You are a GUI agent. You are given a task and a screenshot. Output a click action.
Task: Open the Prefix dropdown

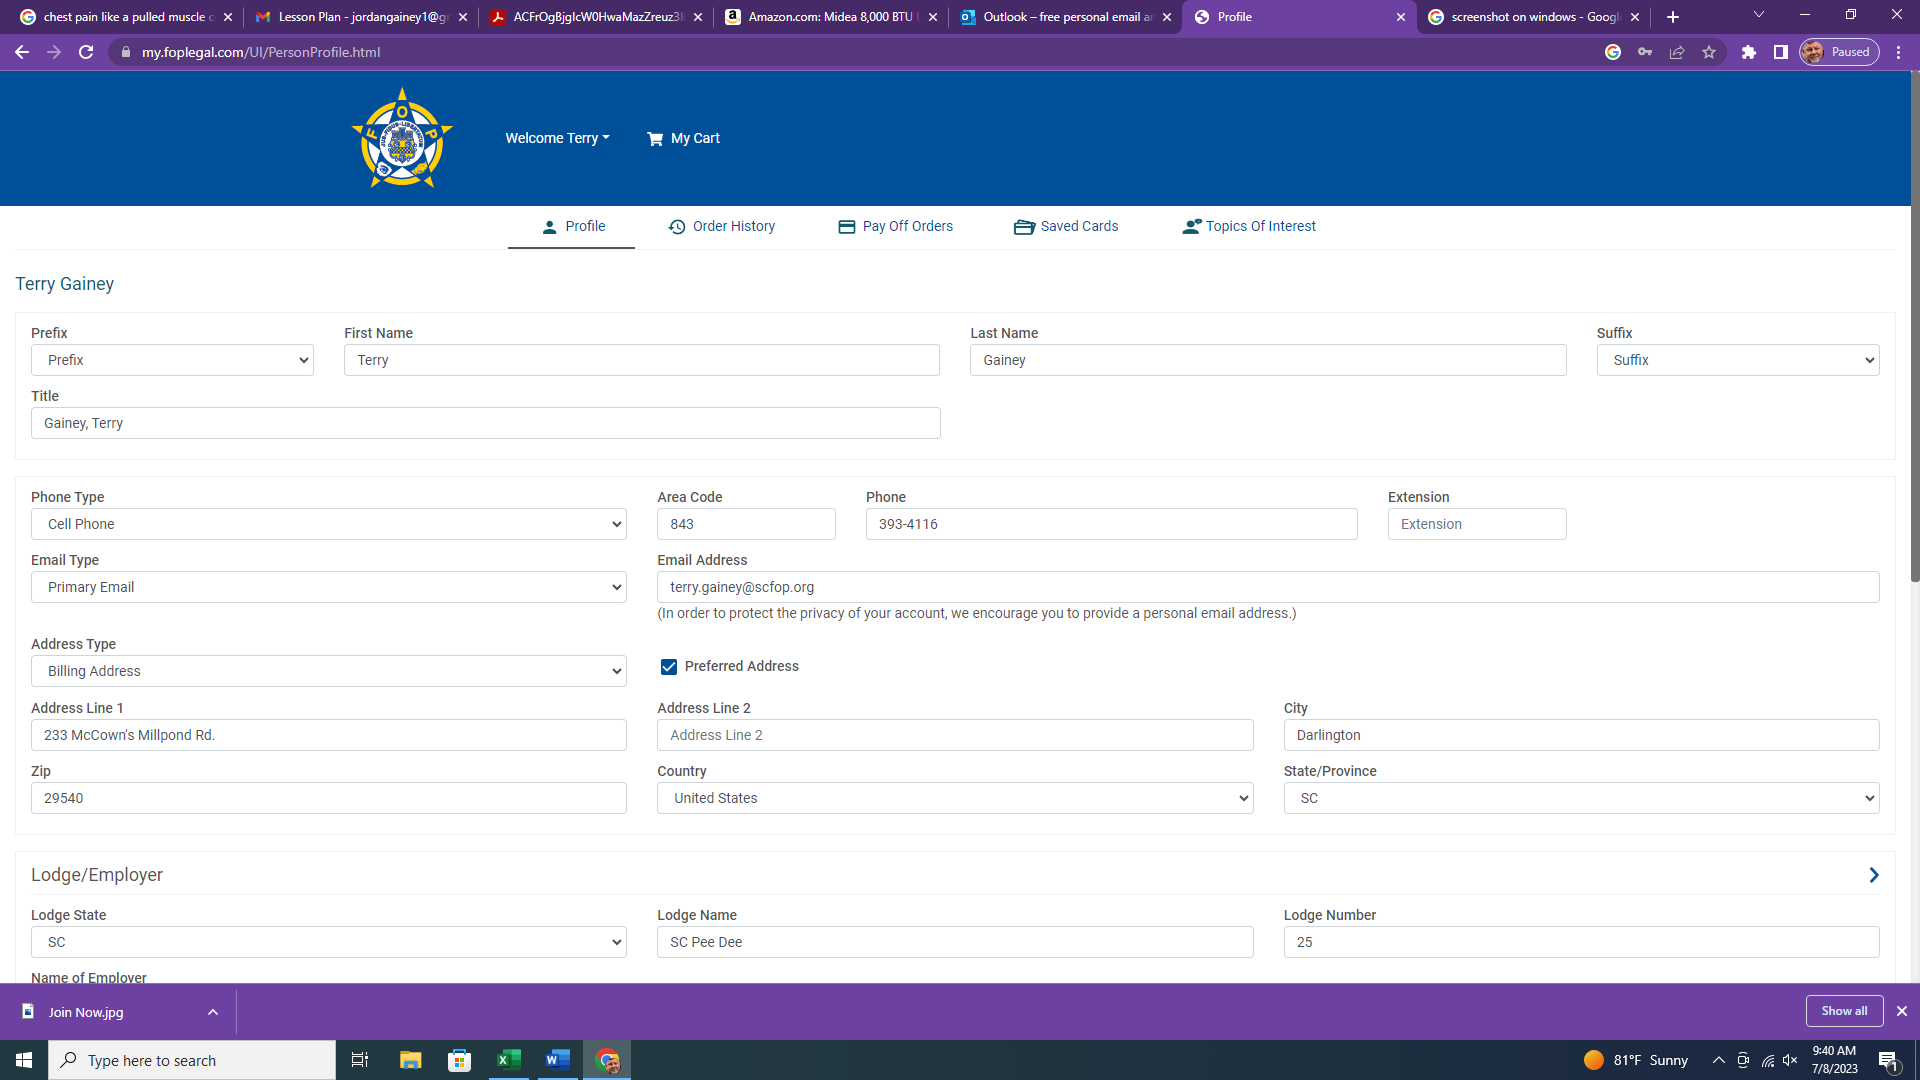pos(172,360)
